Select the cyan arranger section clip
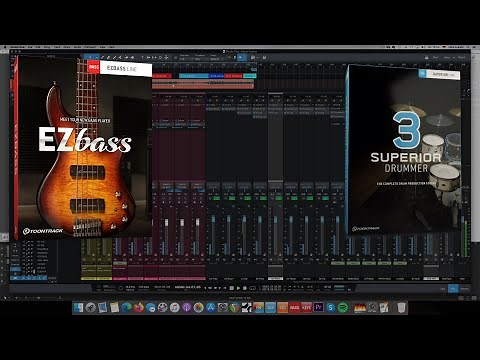 194,76
